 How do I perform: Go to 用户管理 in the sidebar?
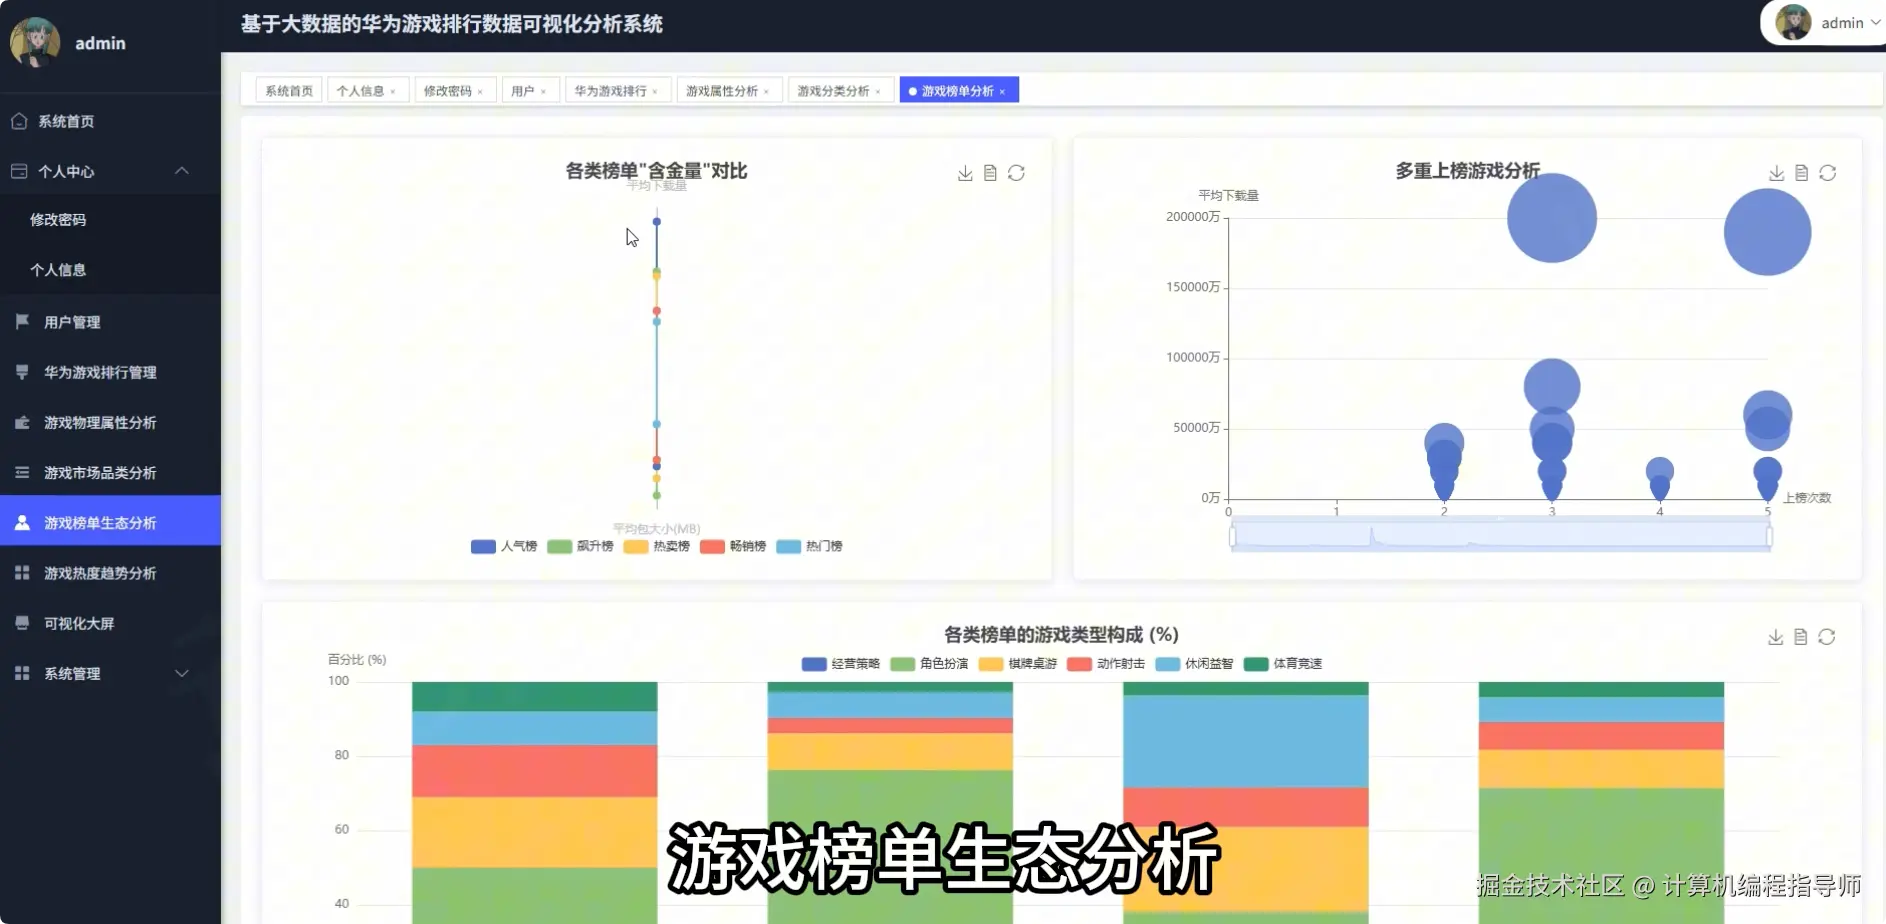110,322
